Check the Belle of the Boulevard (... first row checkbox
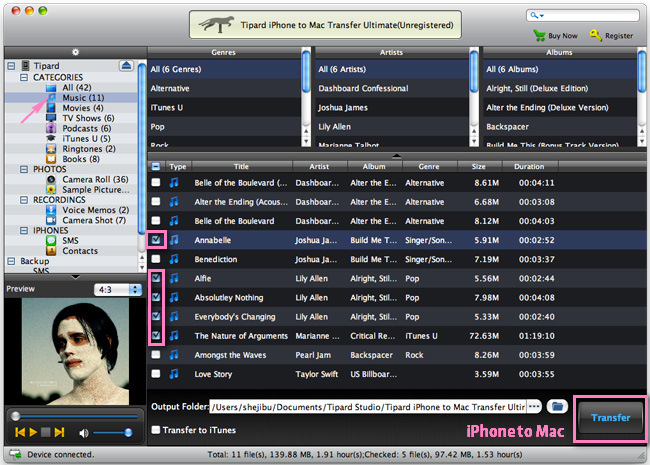 [156, 182]
